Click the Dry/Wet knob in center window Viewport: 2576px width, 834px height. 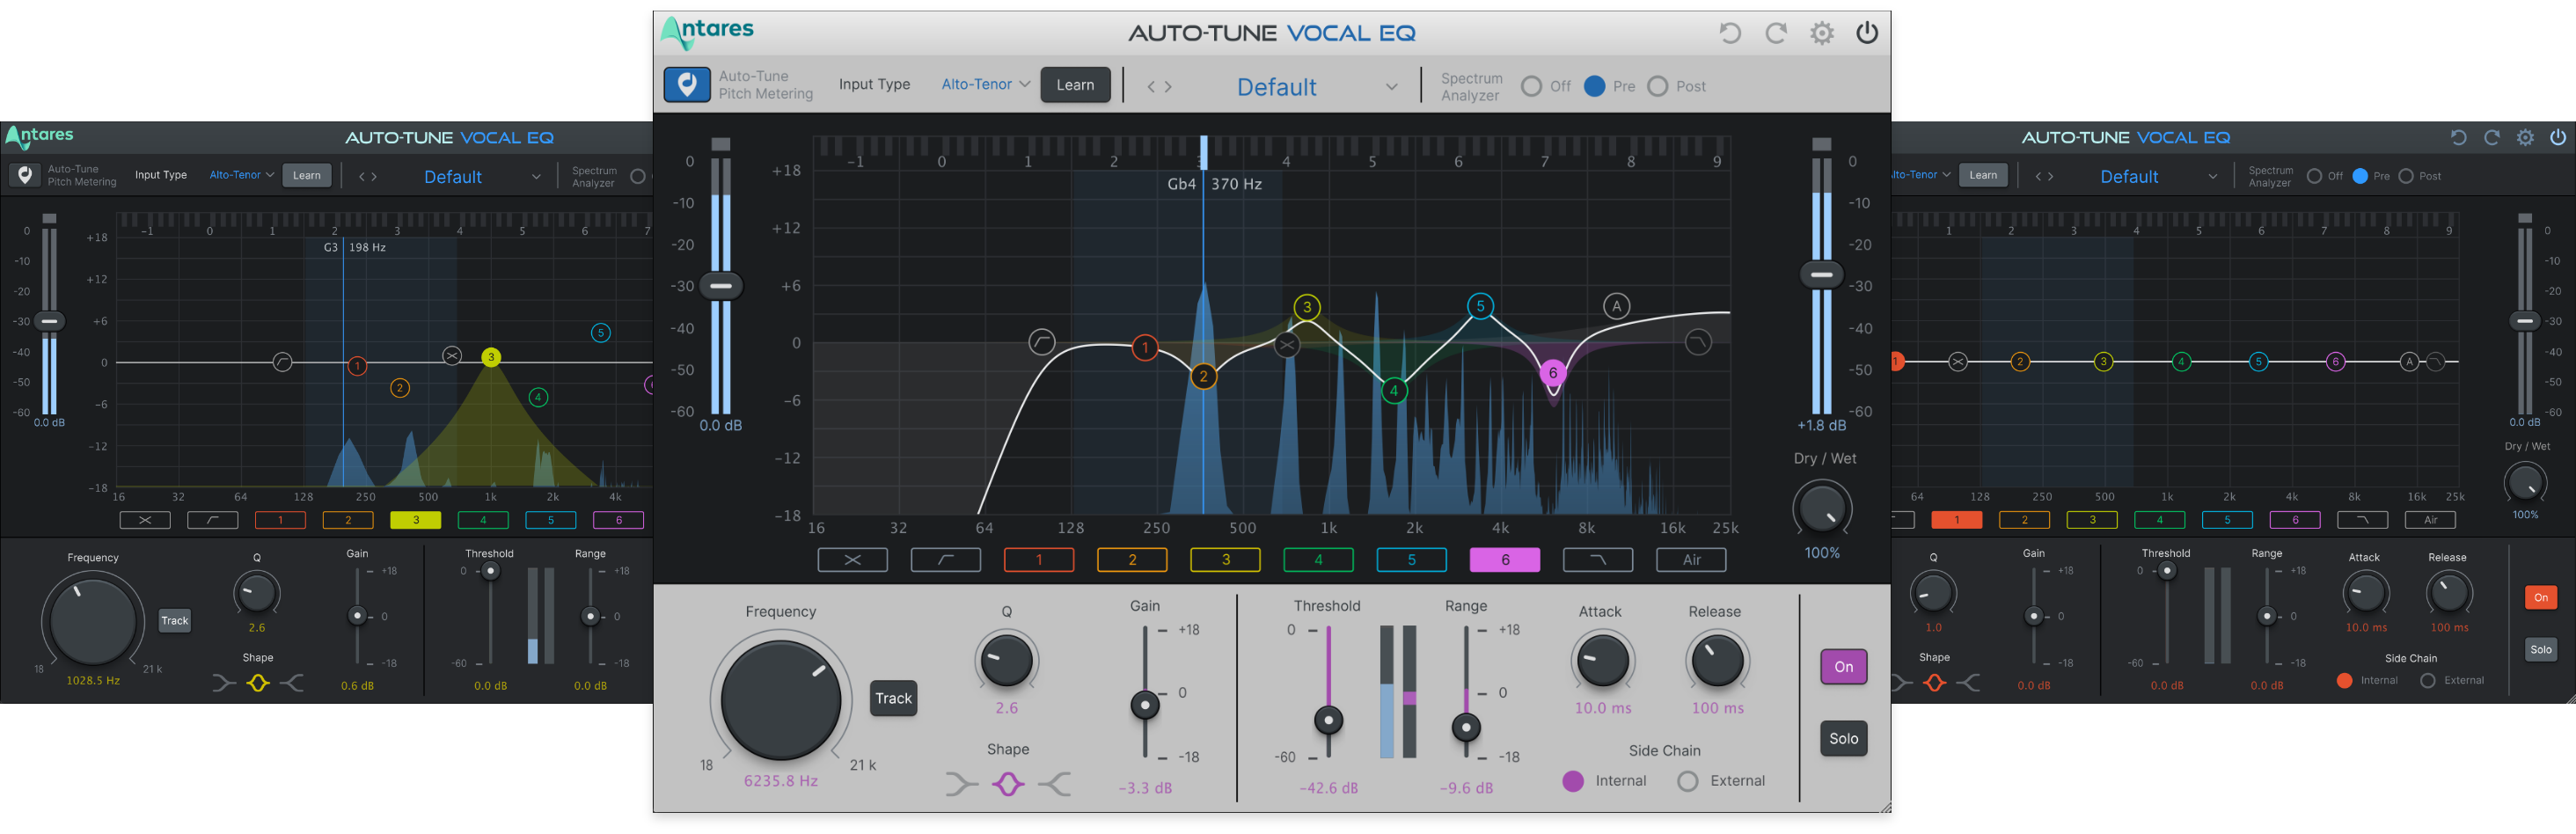[x=1822, y=509]
